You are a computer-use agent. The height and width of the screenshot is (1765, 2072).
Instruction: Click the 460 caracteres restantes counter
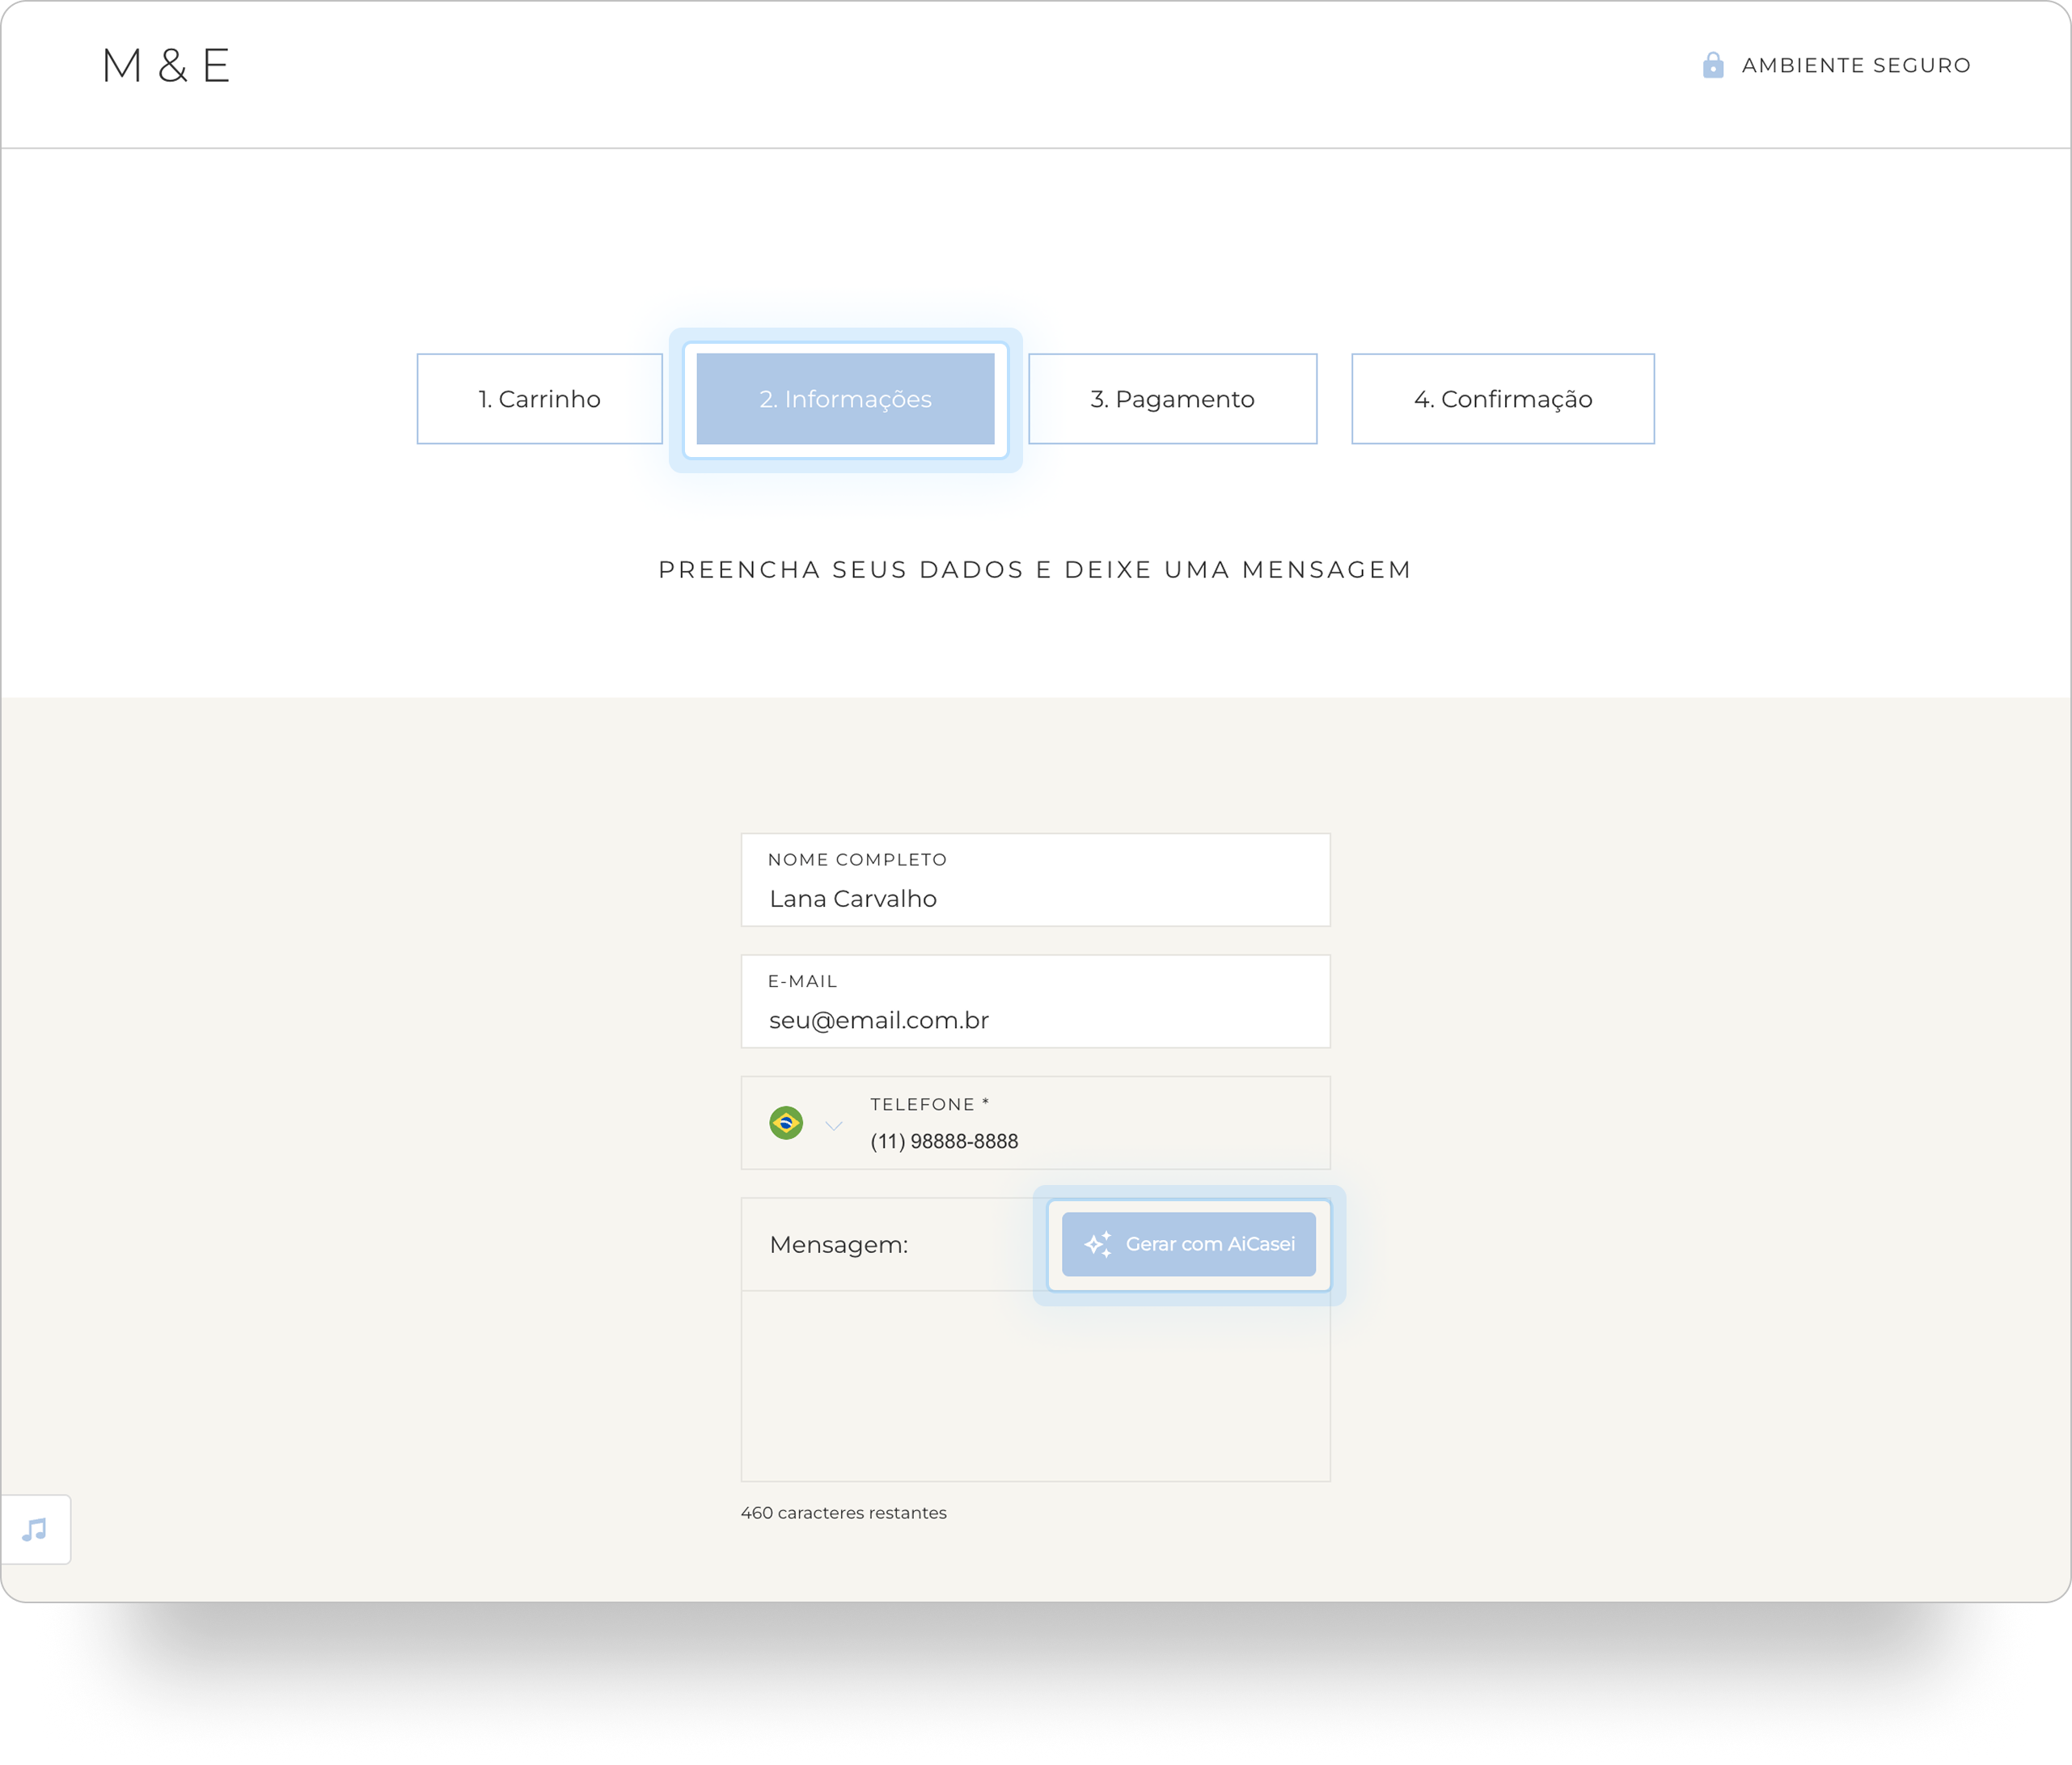click(843, 1512)
